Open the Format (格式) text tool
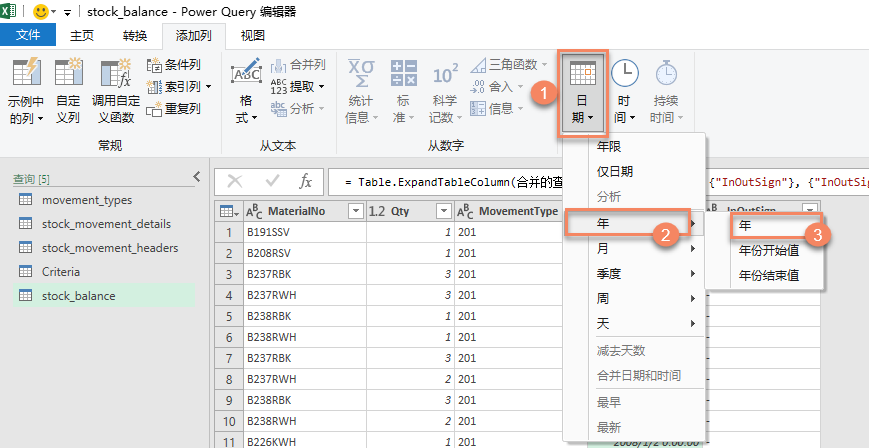Screen dimensions: 869x448 tap(246, 90)
